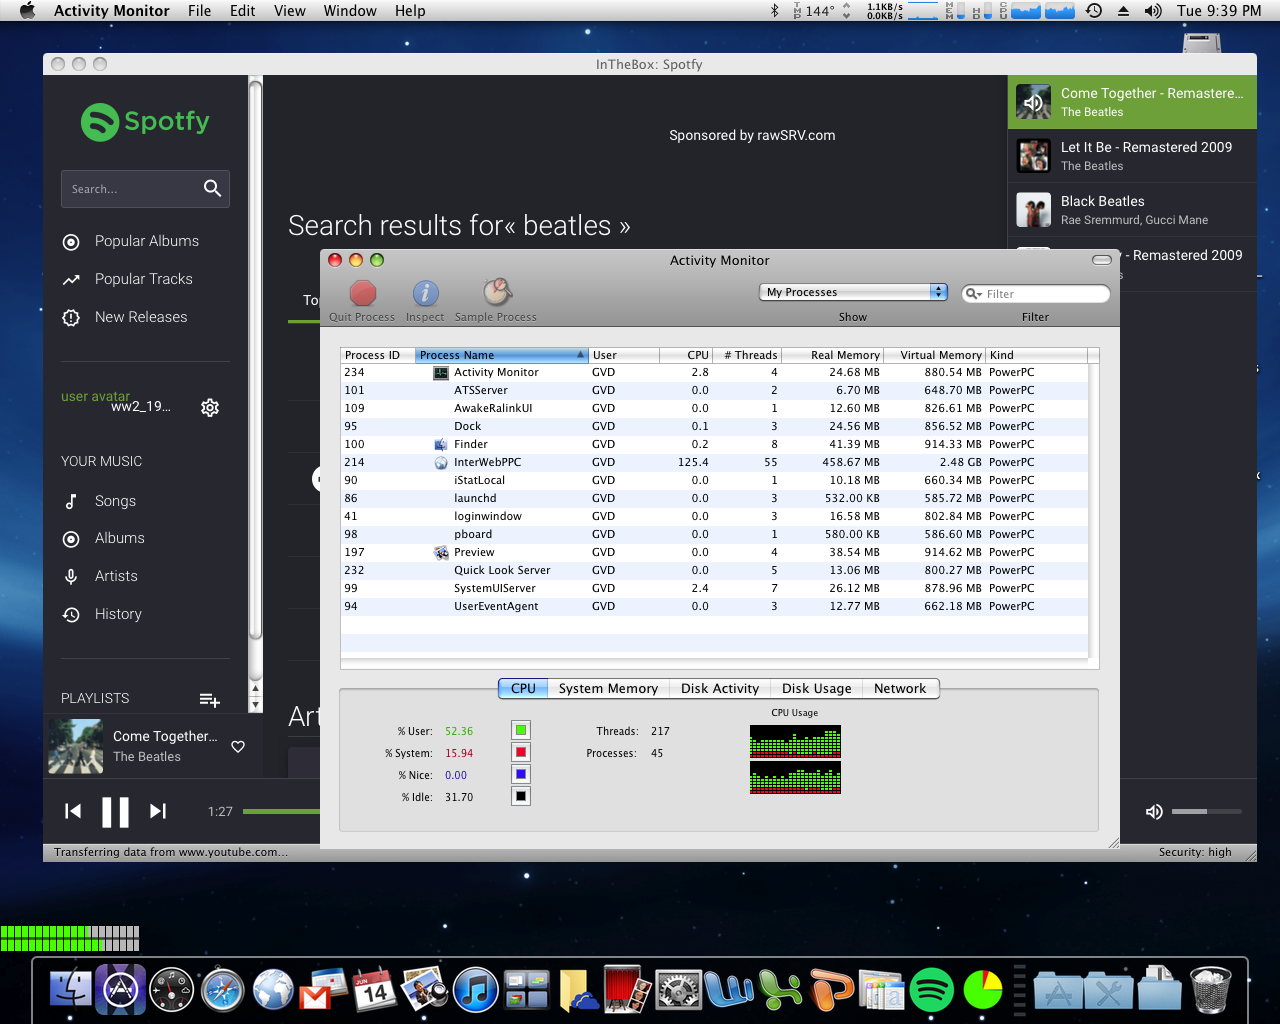The height and width of the screenshot is (1024, 1280).
Task: Select the InterWebPPC process row
Action: [x=714, y=462]
